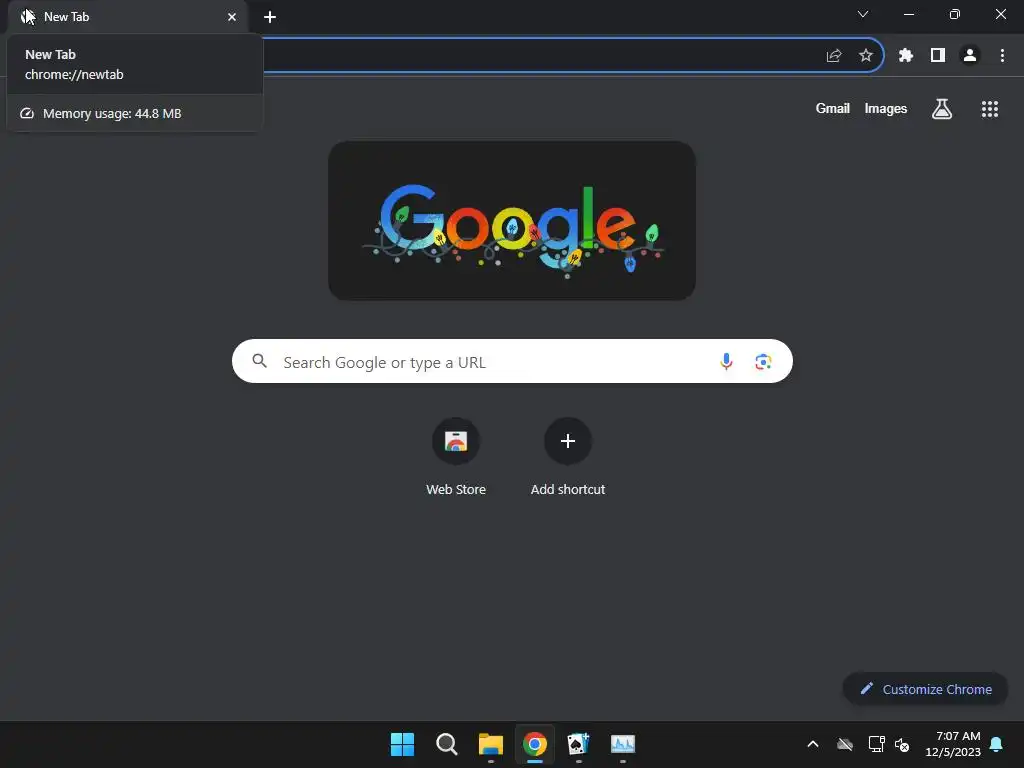Open the Gmail link

click(x=833, y=108)
